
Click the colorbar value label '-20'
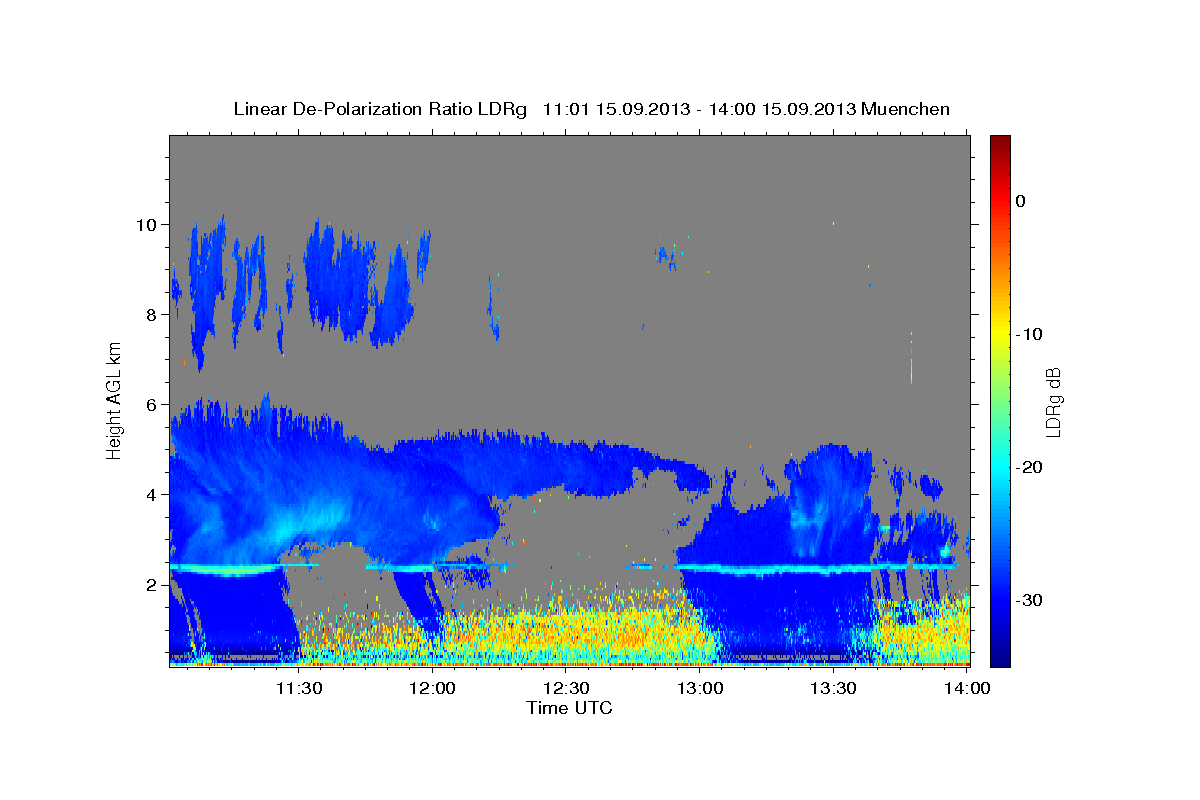pyautogui.click(x=1030, y=467)
